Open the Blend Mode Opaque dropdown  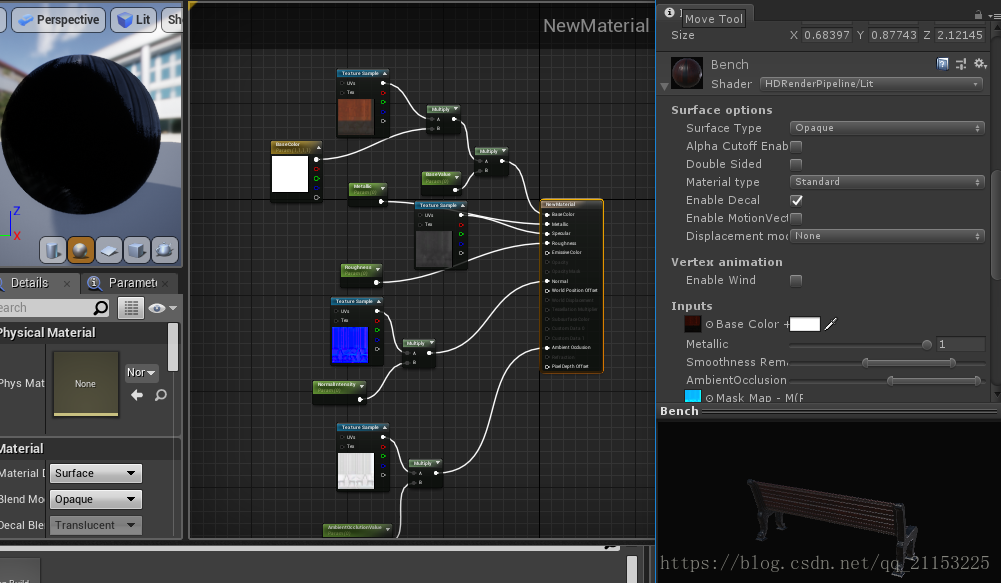click(x=96, y=499)
